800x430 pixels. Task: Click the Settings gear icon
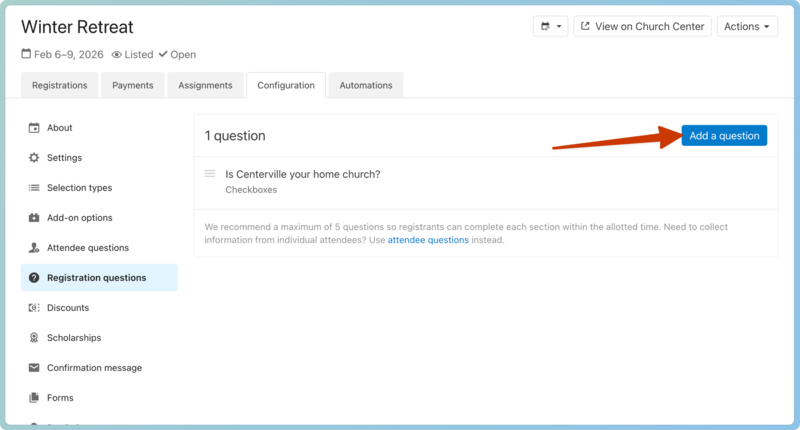pyautogui.click(x=34, y=158)
